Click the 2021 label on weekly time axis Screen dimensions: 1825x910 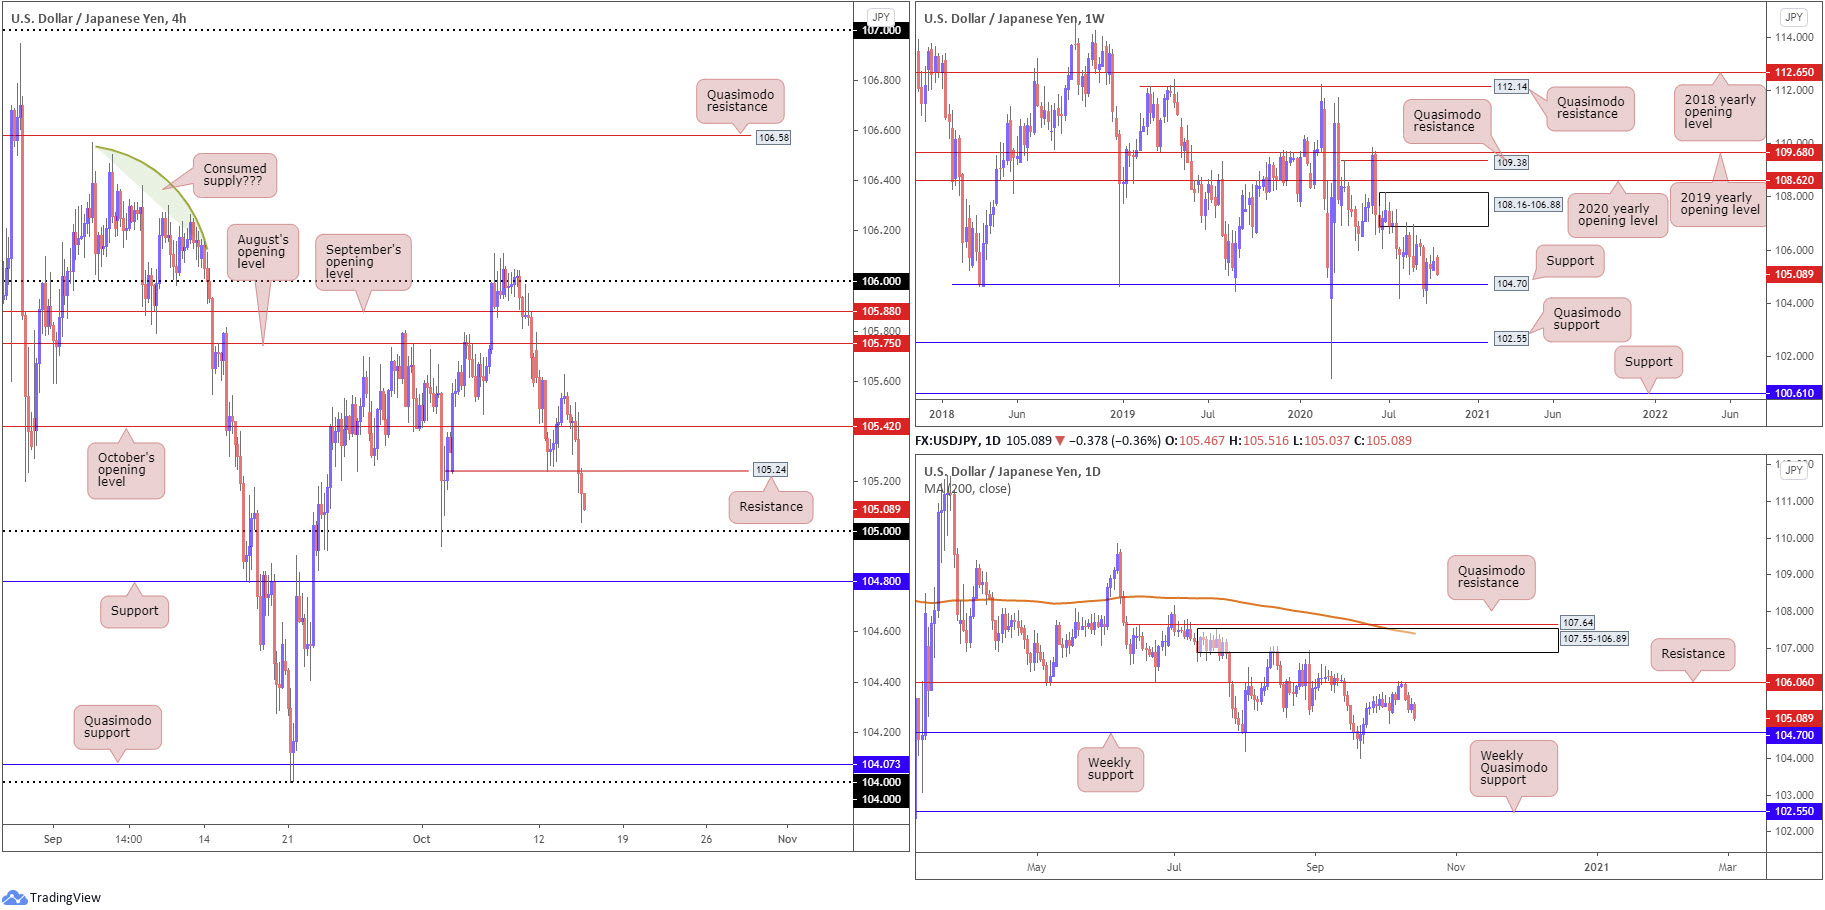click(x=1477, y=414)
